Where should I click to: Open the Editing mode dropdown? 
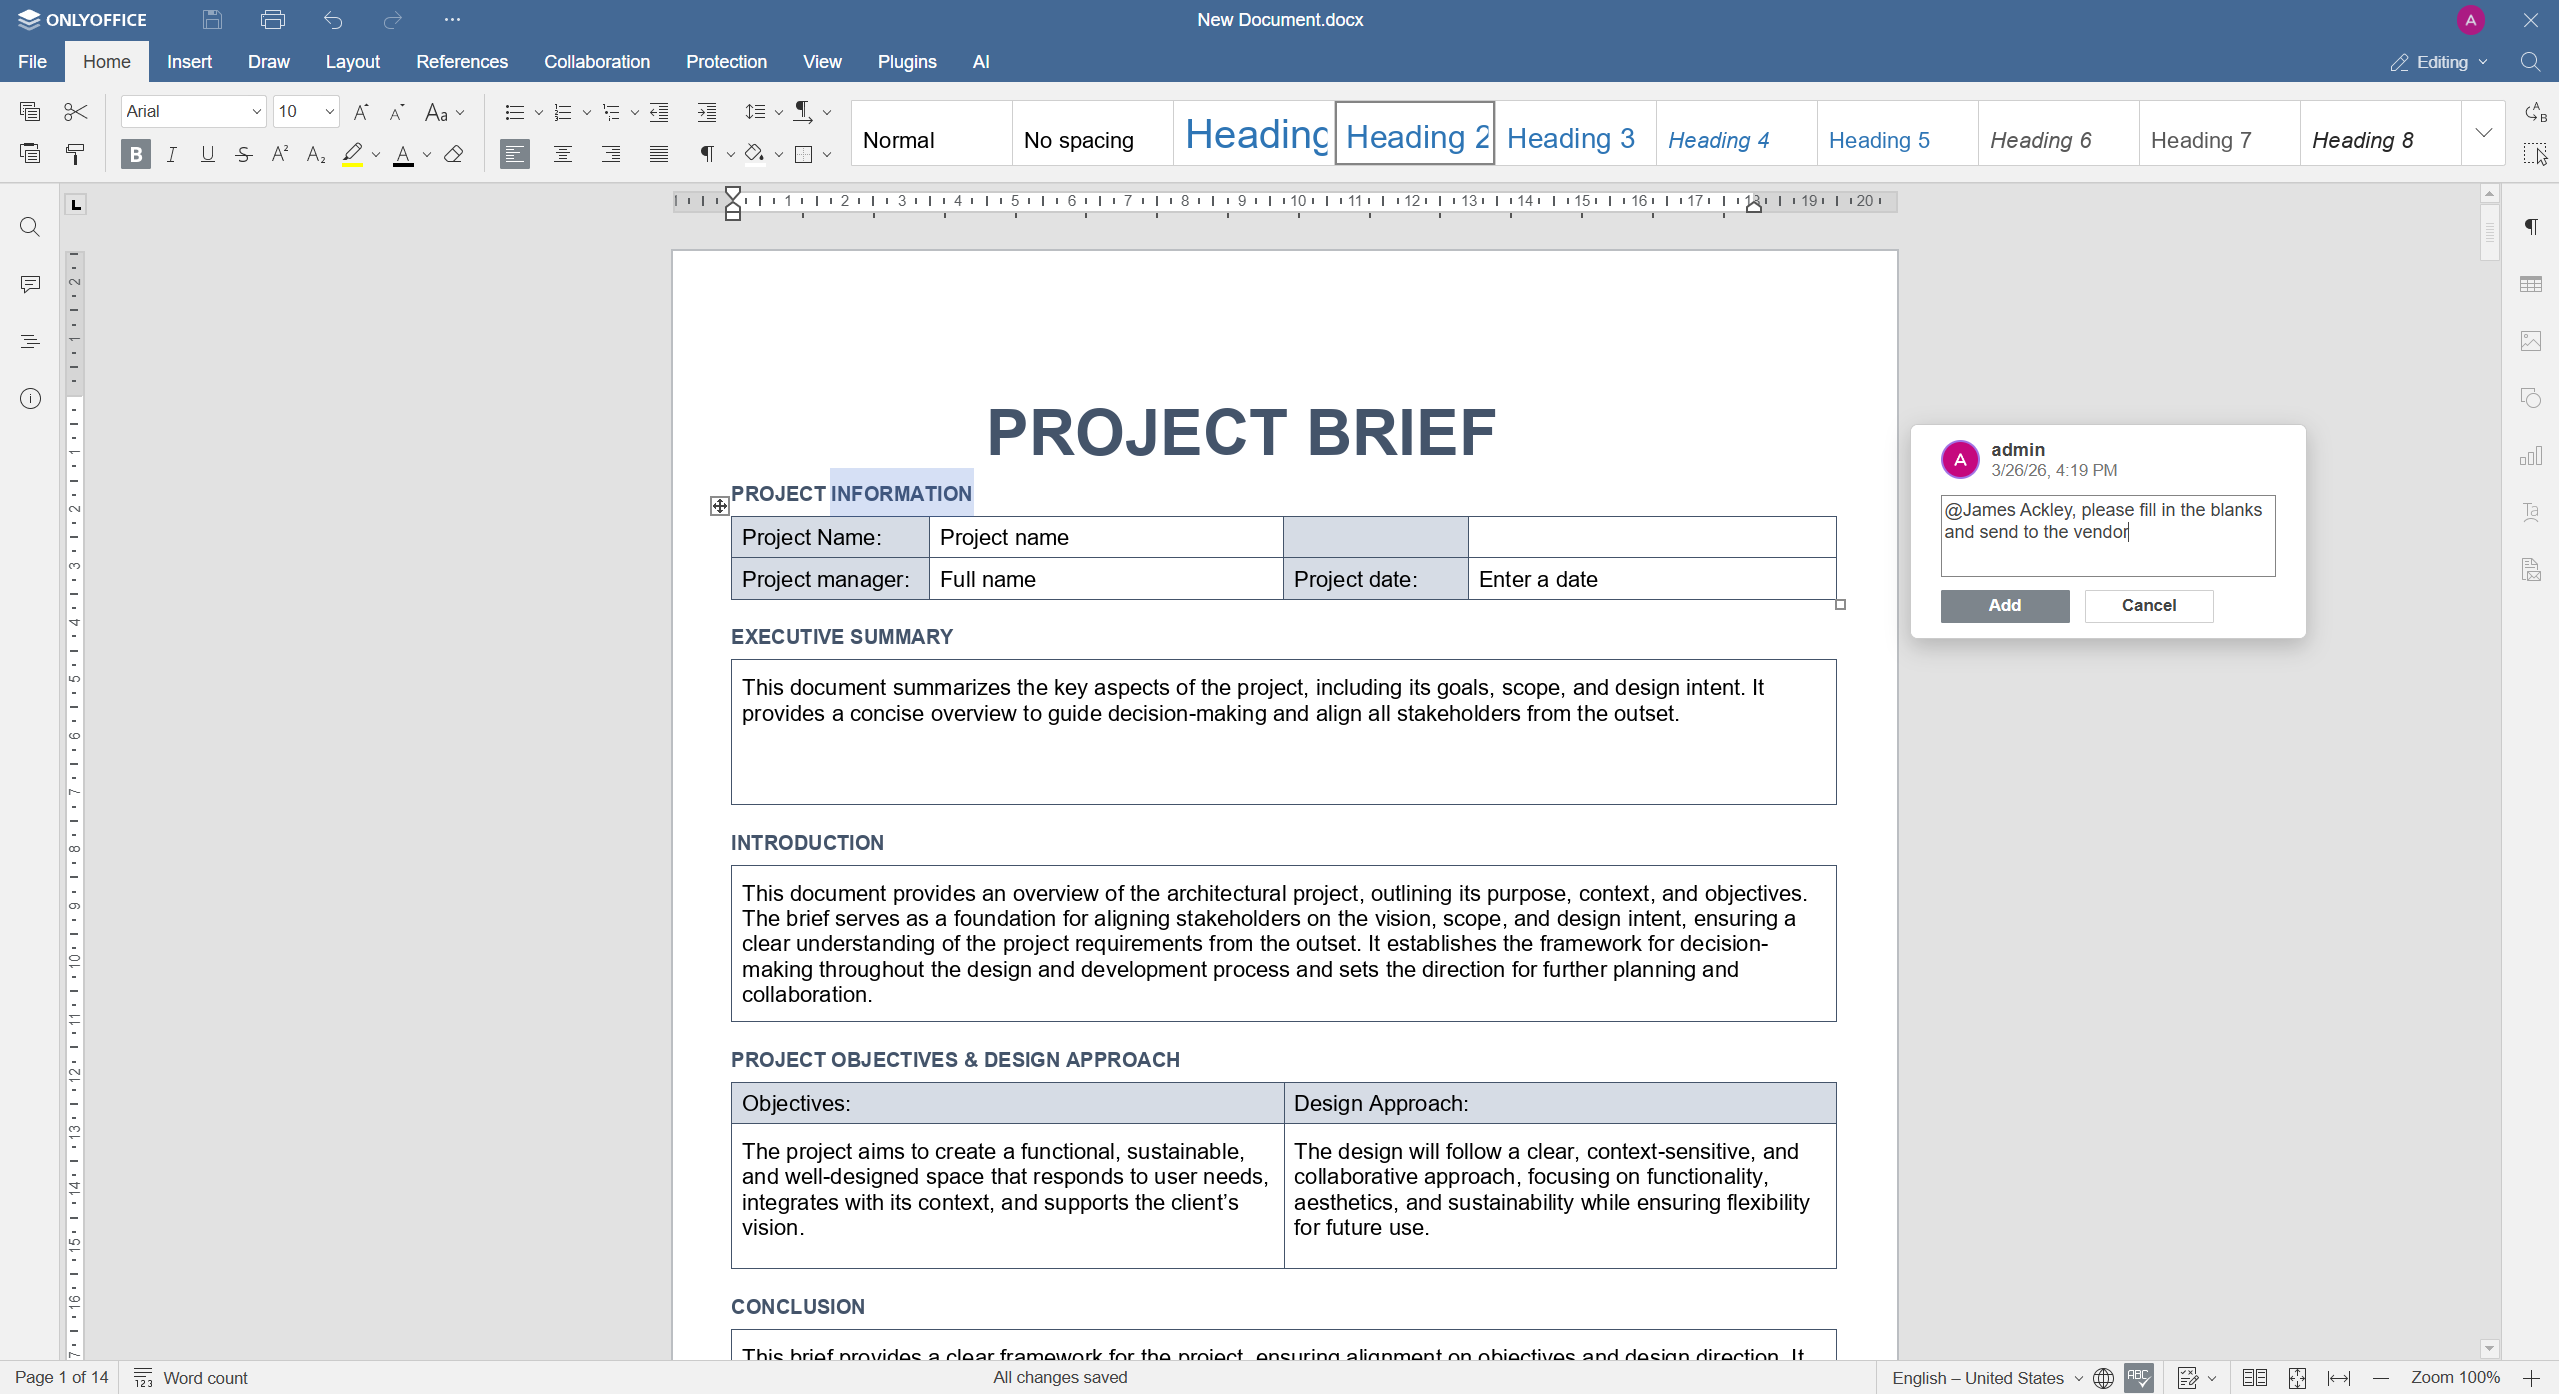point(2439,62)
